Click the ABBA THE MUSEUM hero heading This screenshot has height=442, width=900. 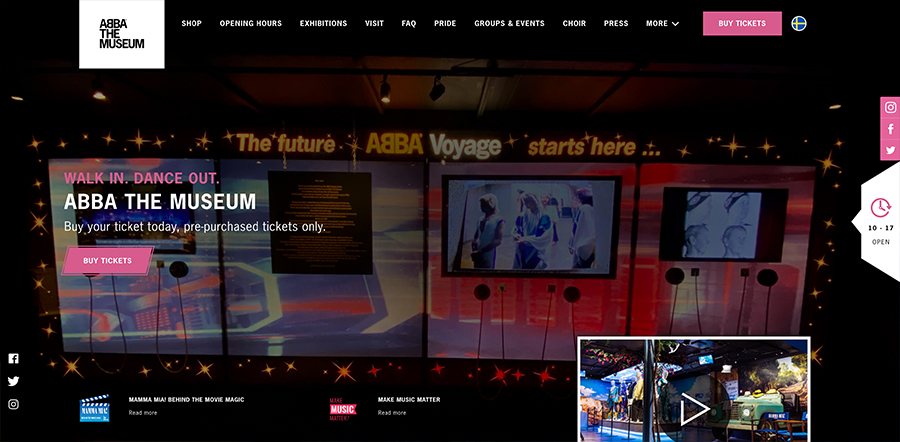160,201
